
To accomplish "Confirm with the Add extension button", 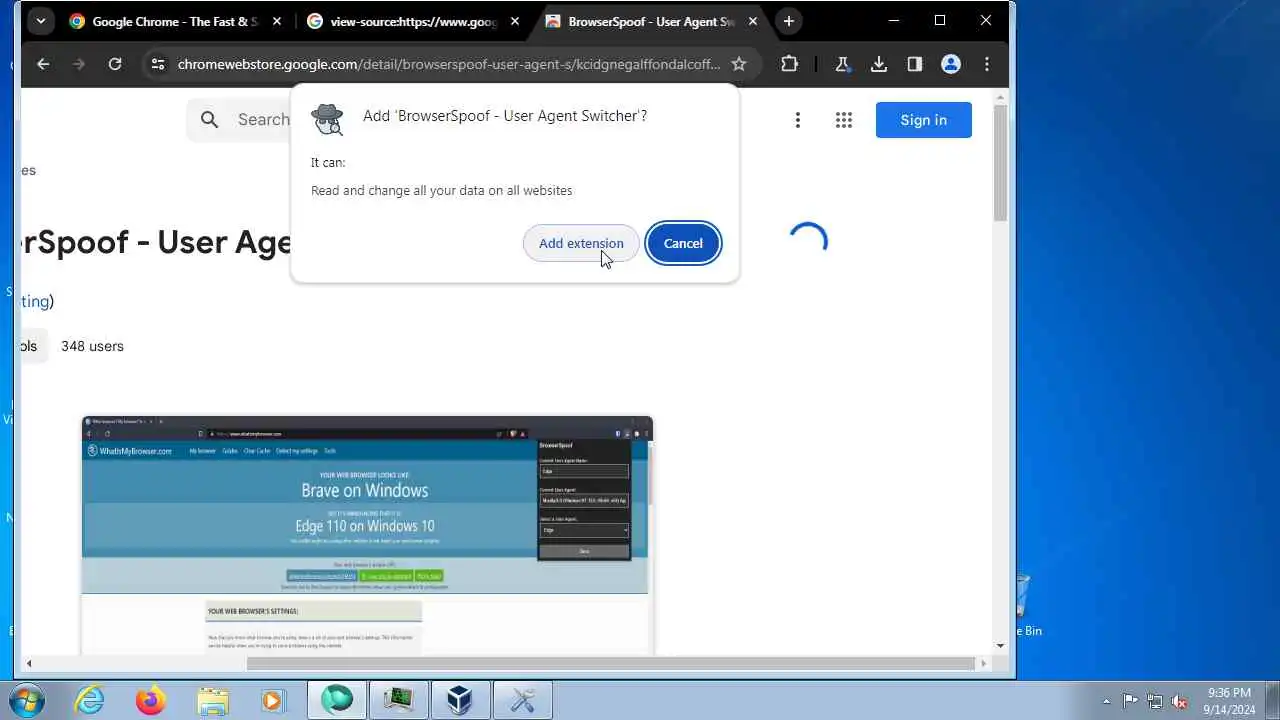I will point(581,243).
